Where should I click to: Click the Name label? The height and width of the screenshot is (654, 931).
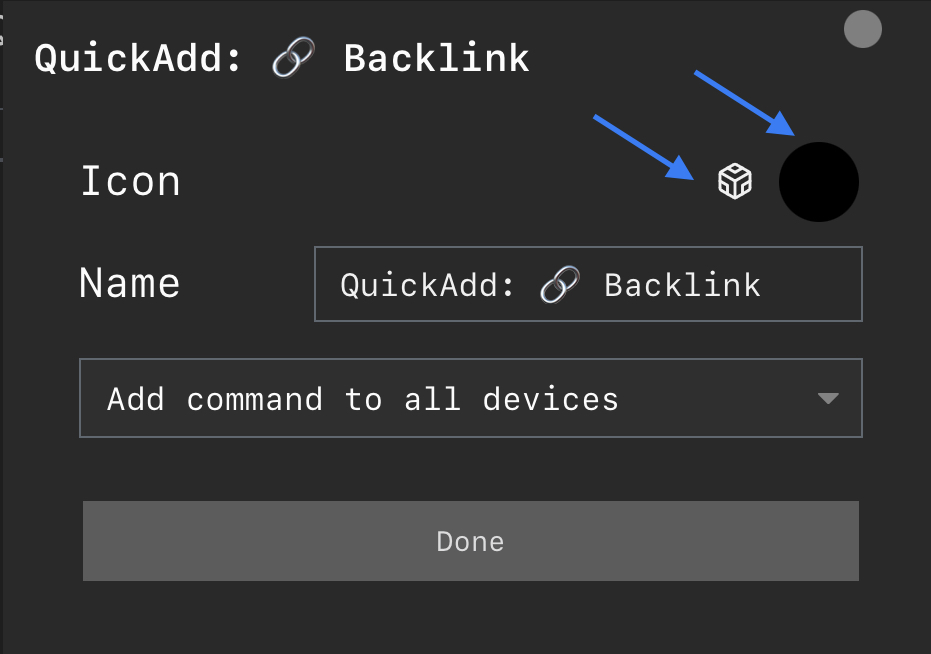point(129,284)
